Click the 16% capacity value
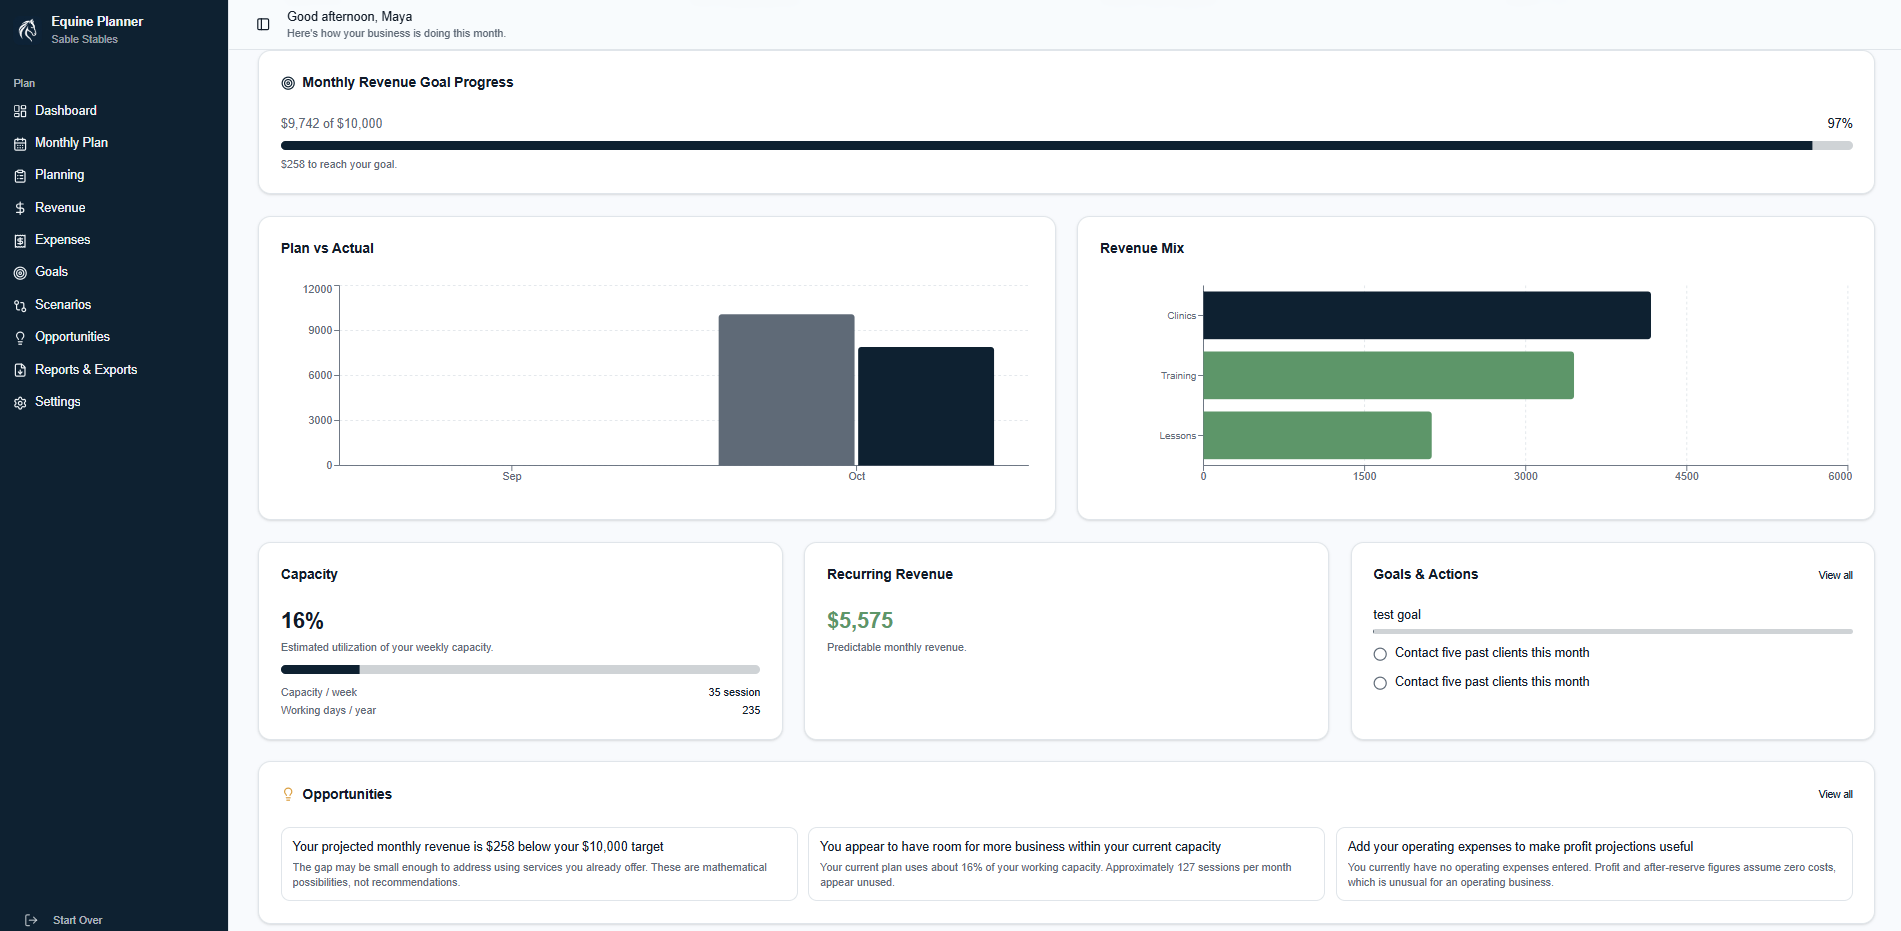Screen dimensions: 1901x931 302,621
